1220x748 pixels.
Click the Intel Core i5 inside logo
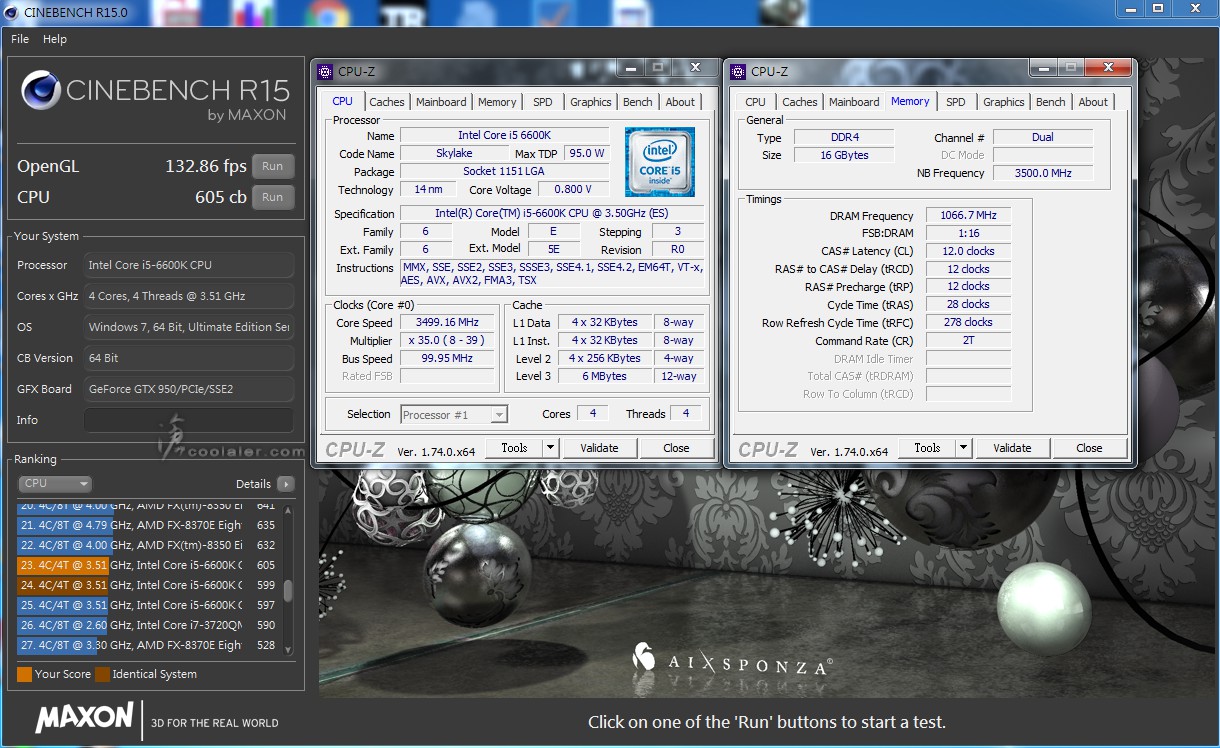(659, 162)
